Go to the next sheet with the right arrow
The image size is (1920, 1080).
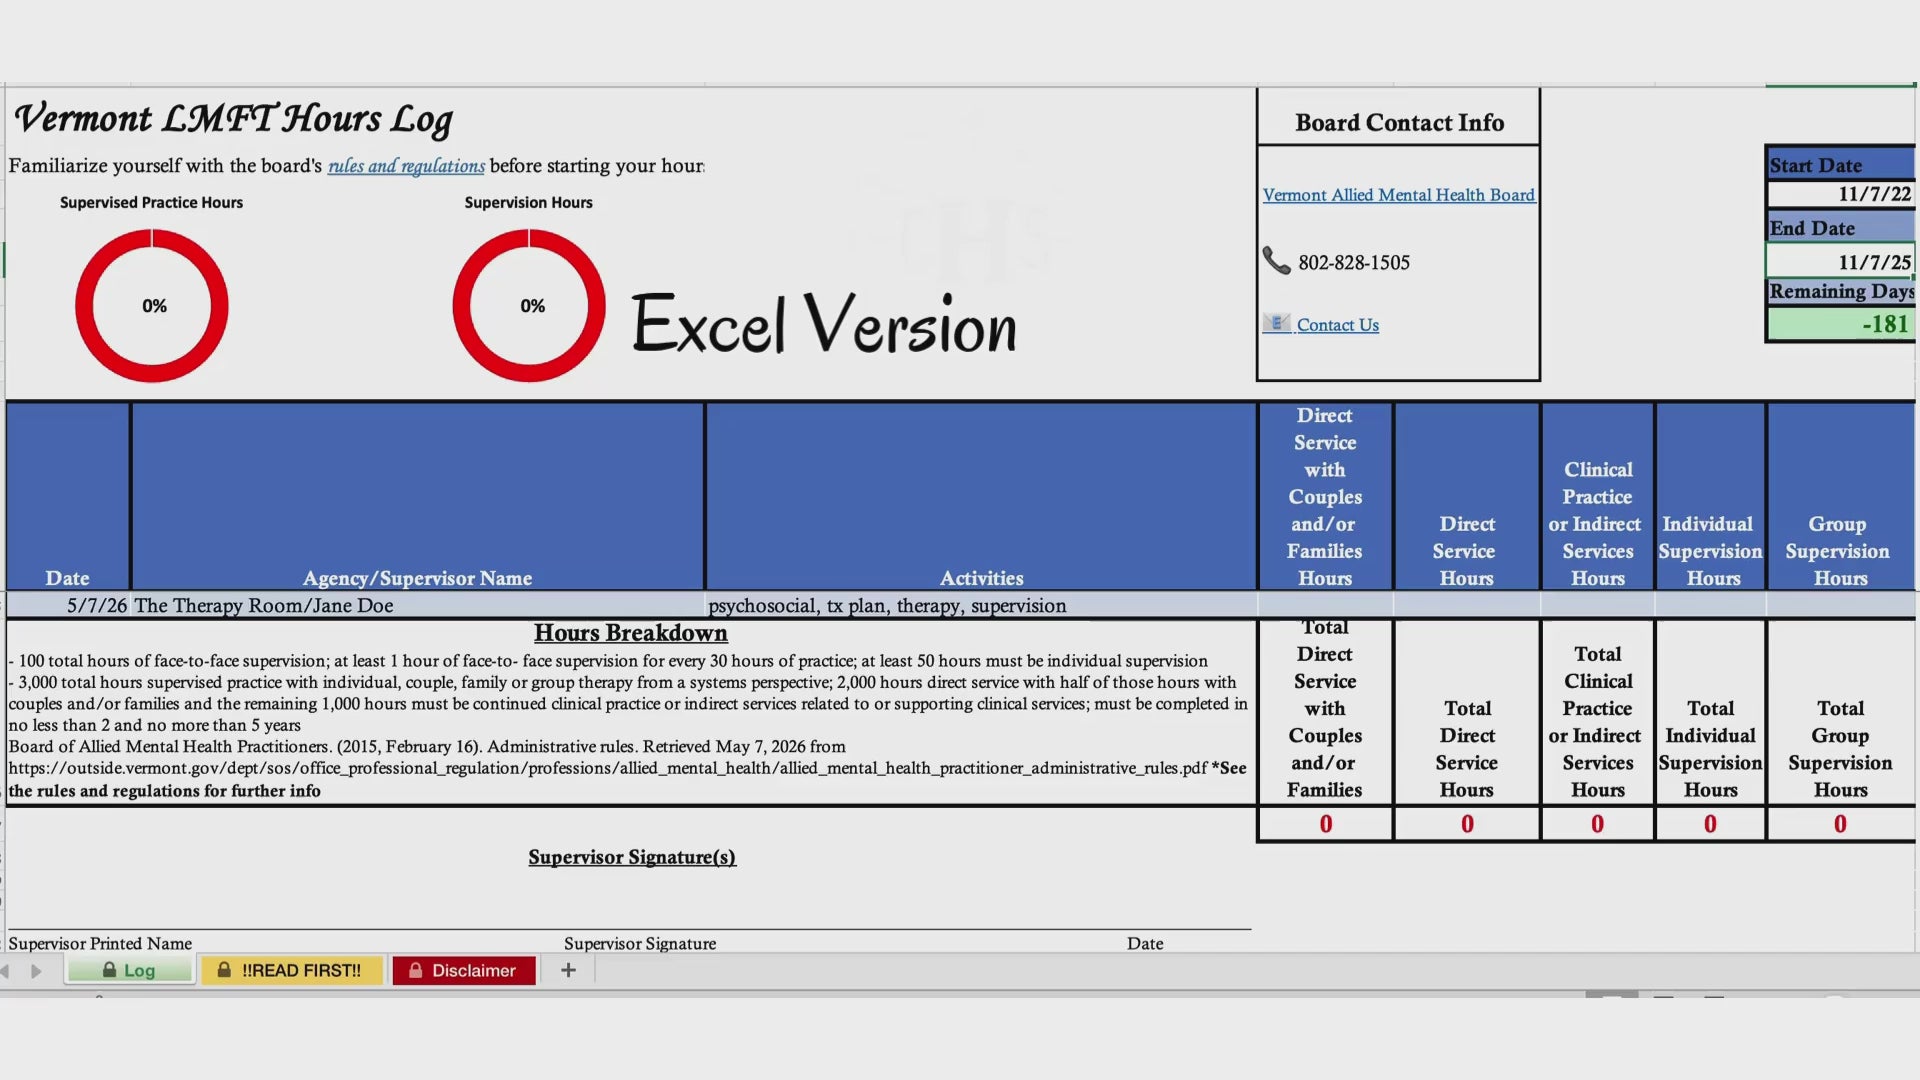(x=36, y=971)
